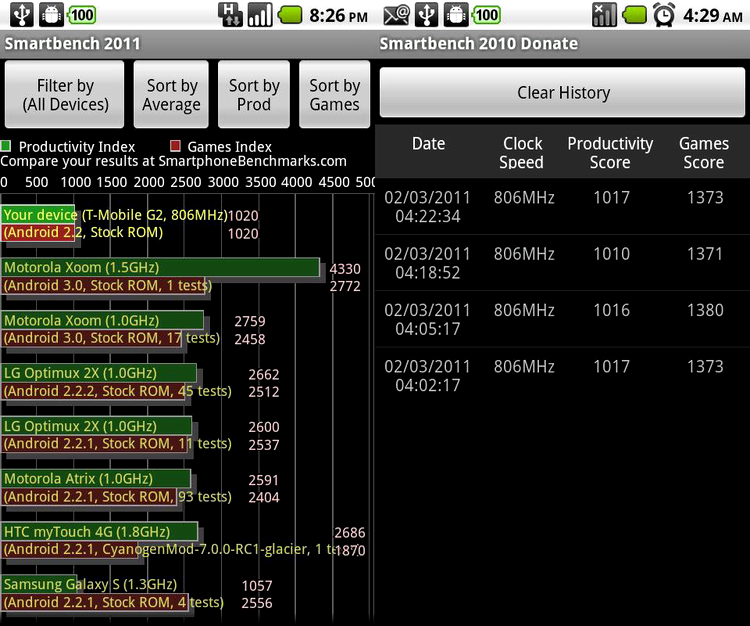The height and width of the screenshot is (626, 750).
Task: Select Motorola Xoom (1.5GHz) productivity bar
Action: [160, 267]
